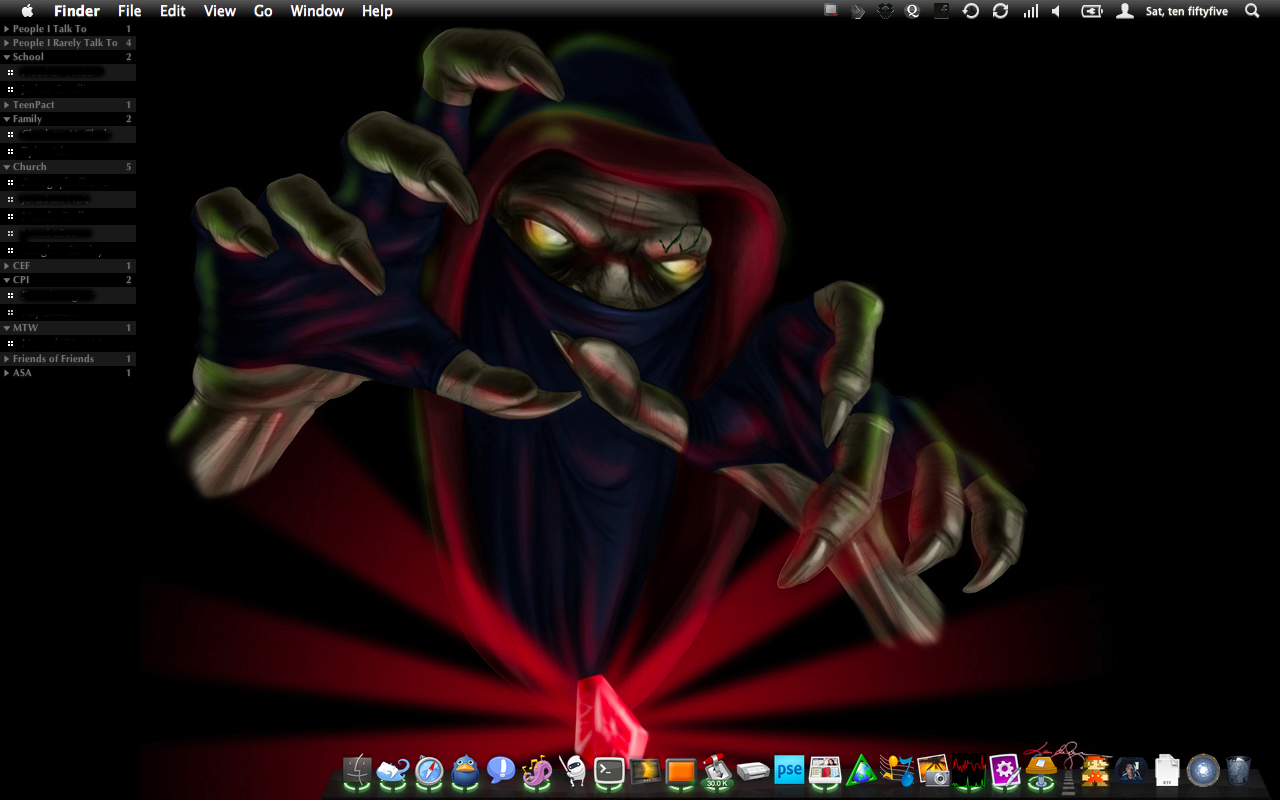Screen dimensions: 1280x800
Task: Open the colorful music notes app
Action: coord(897,771)
